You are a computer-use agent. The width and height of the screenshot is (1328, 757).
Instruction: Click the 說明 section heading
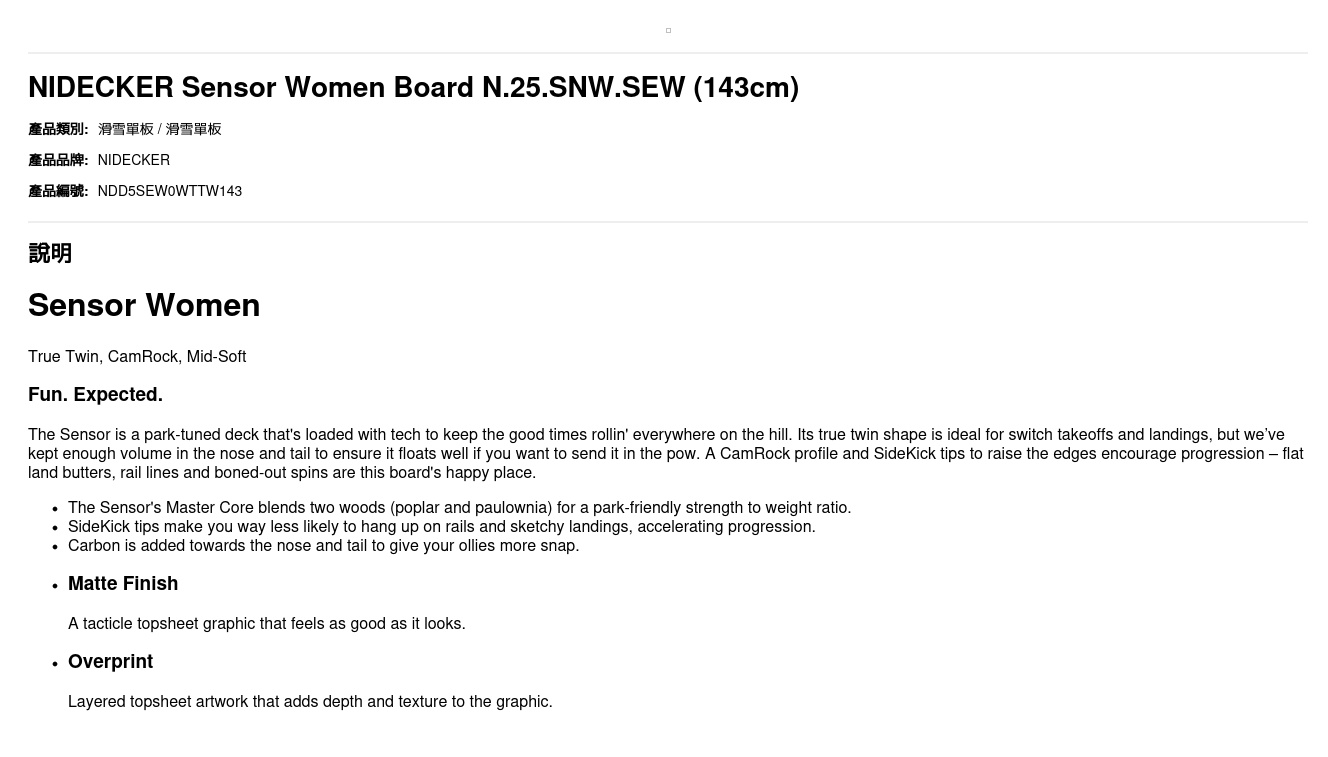click(50, 254)
